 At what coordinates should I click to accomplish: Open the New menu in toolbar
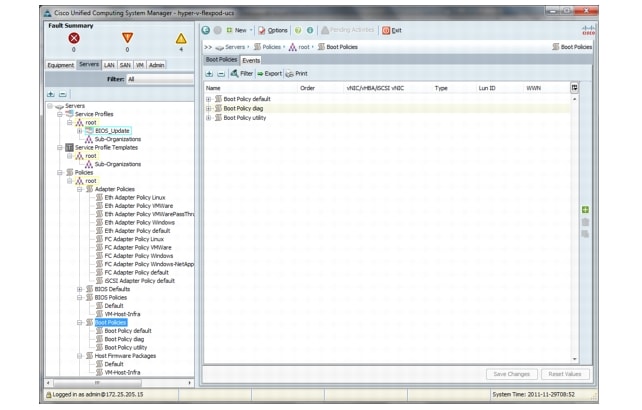pos(239,30)
